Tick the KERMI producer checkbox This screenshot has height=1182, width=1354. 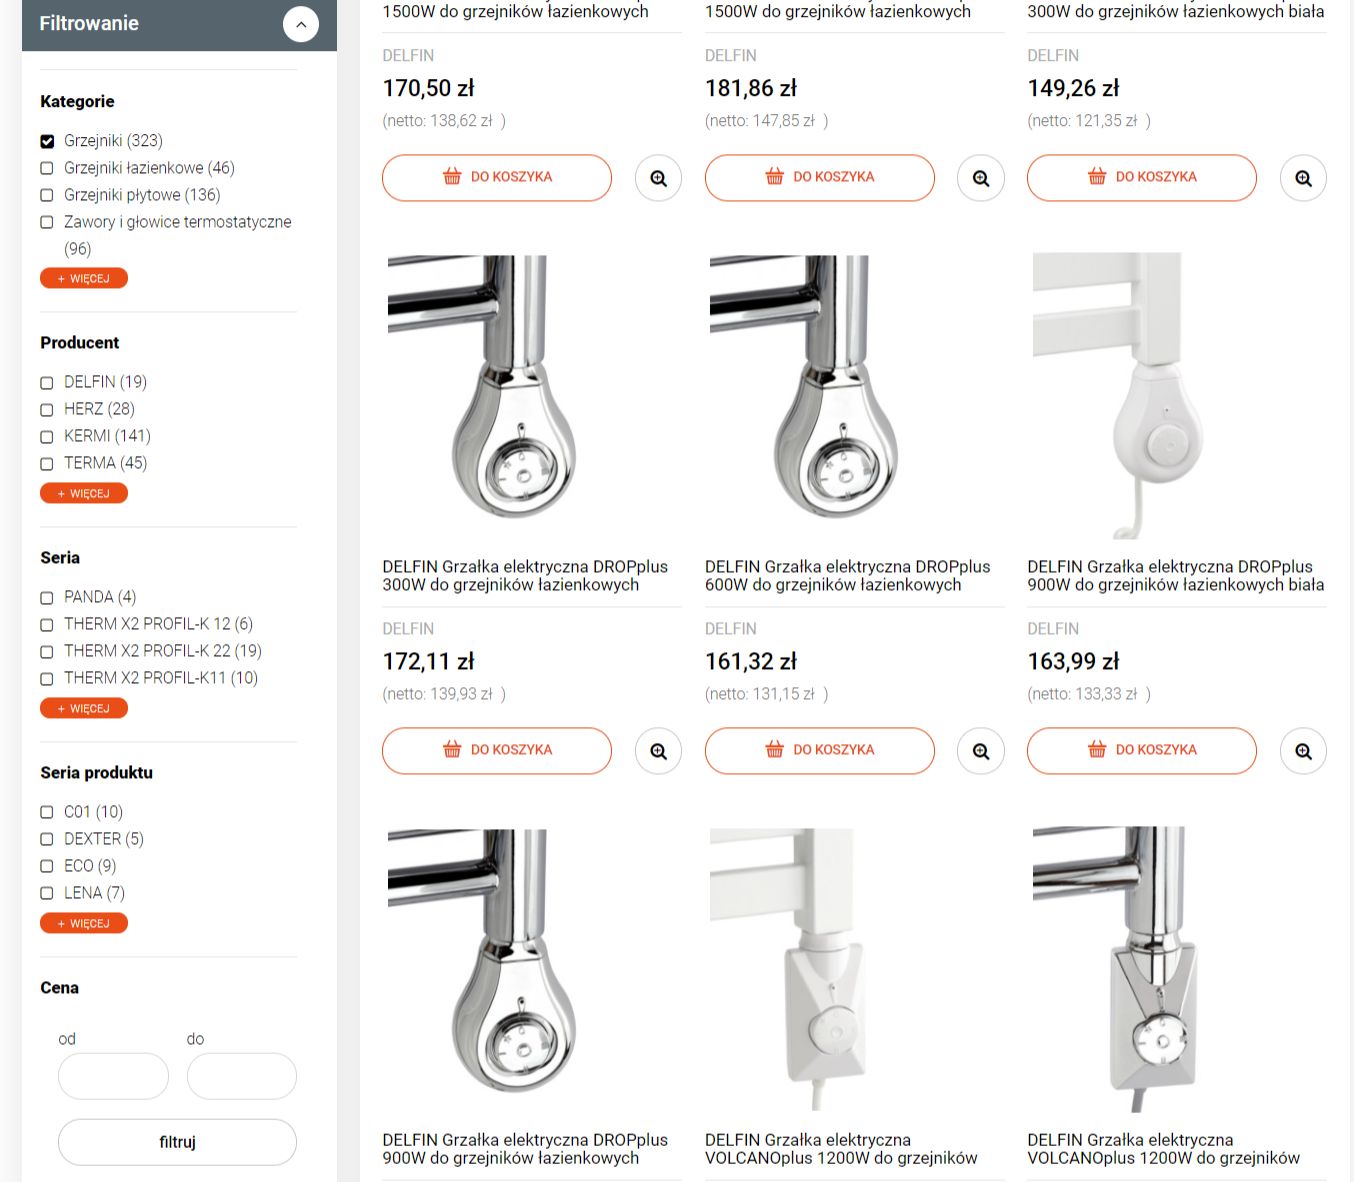[x=47, y=436]
